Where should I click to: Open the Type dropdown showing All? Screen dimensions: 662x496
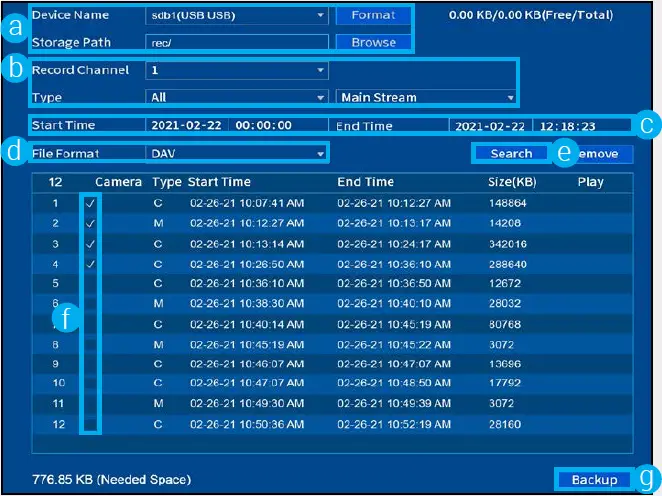237,98
